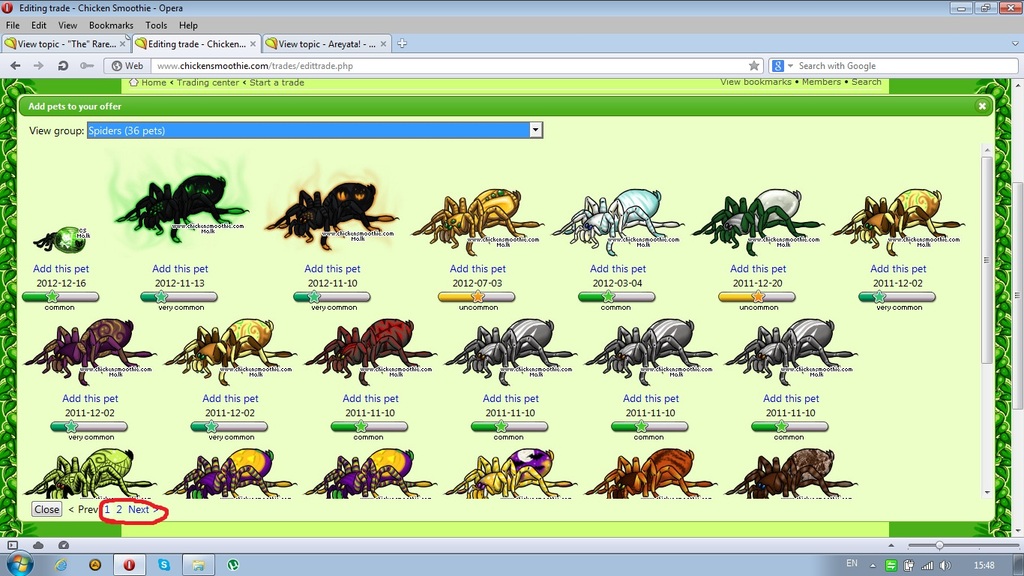Screen dimensions: 1024x576
Task: Click the dark red spider image
Action: [x=370, y=351]
